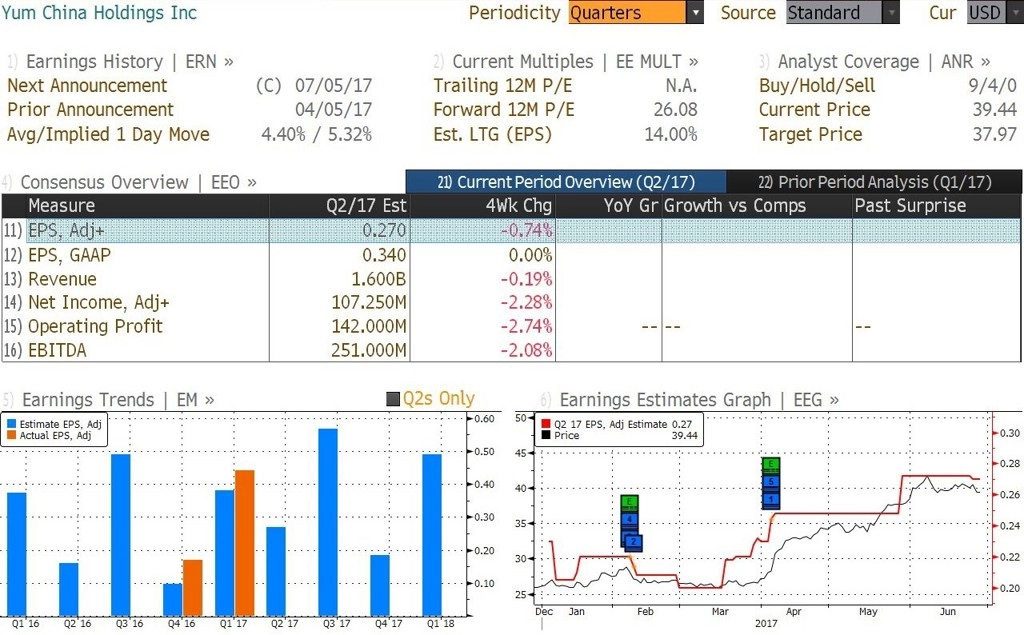Switch to Prior Period Analysis (Q1/17) tab

pos(874,182)
